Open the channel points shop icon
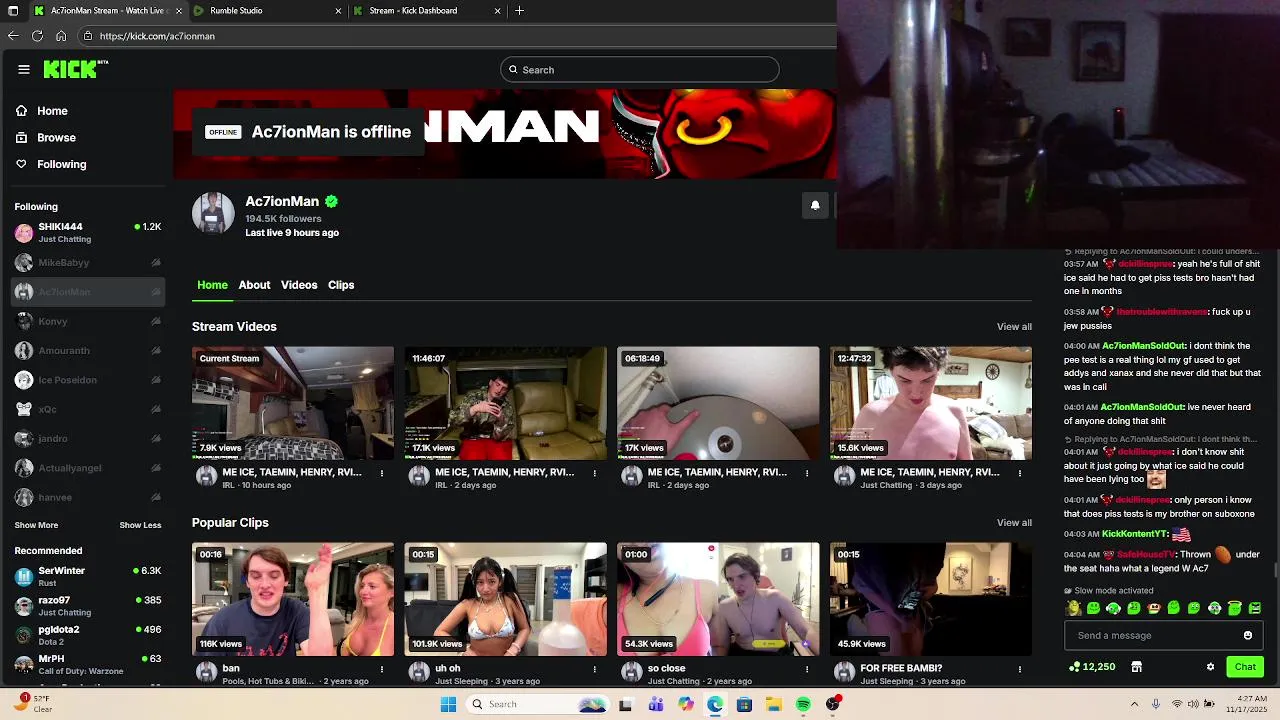 1136,667
